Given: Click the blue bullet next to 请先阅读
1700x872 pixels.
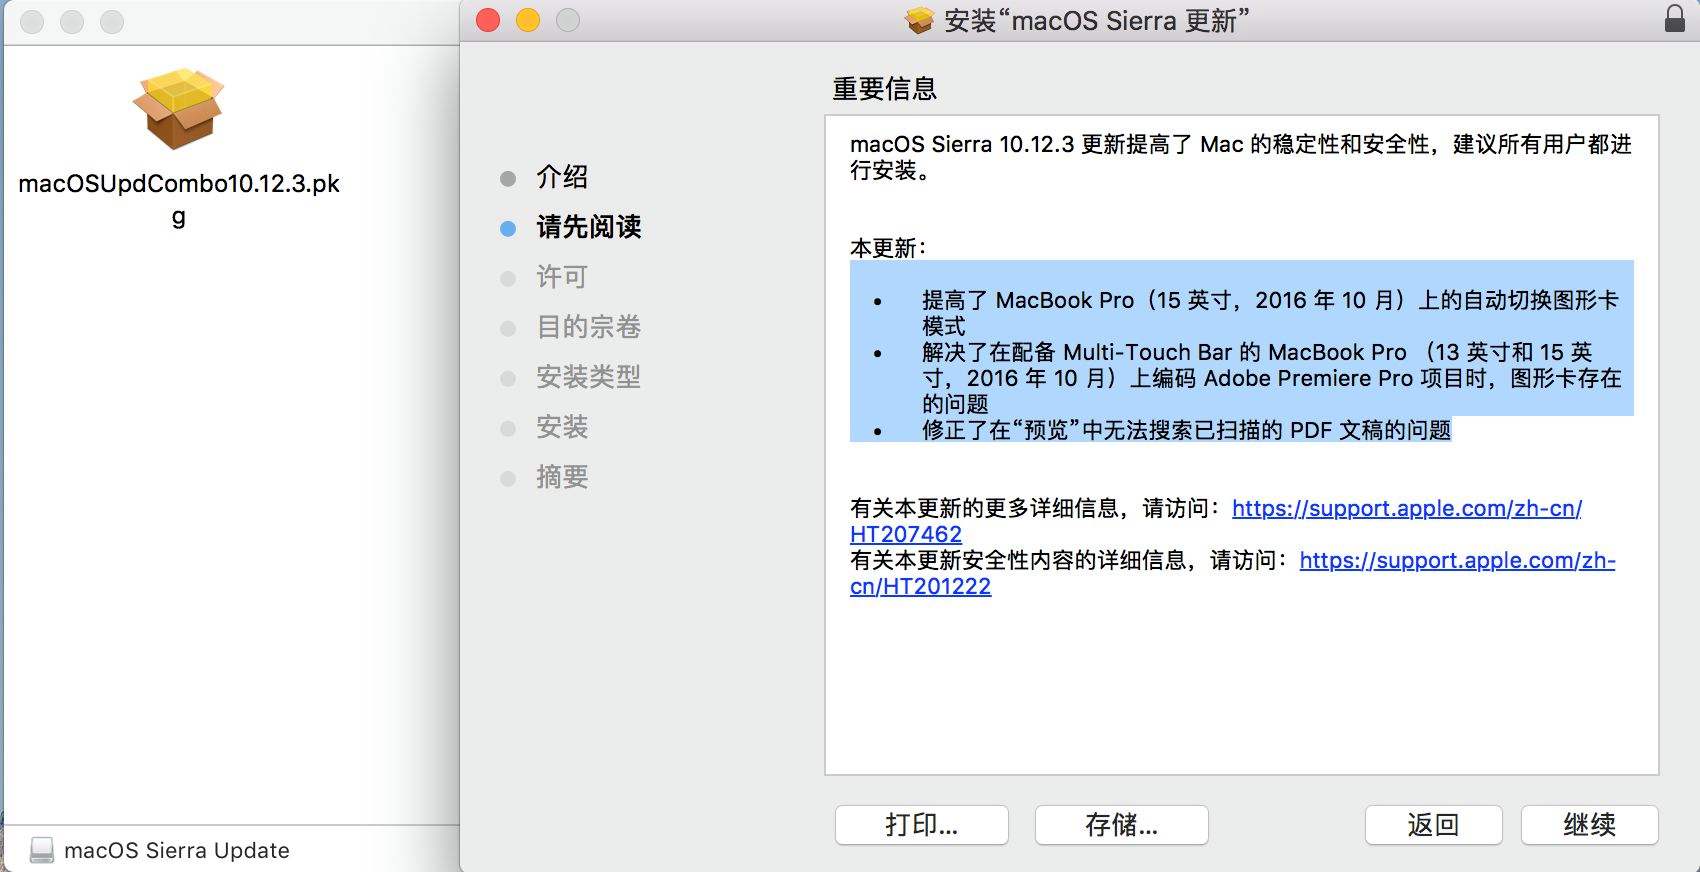Looking at the screenshot, I should (x=508, y=228).
